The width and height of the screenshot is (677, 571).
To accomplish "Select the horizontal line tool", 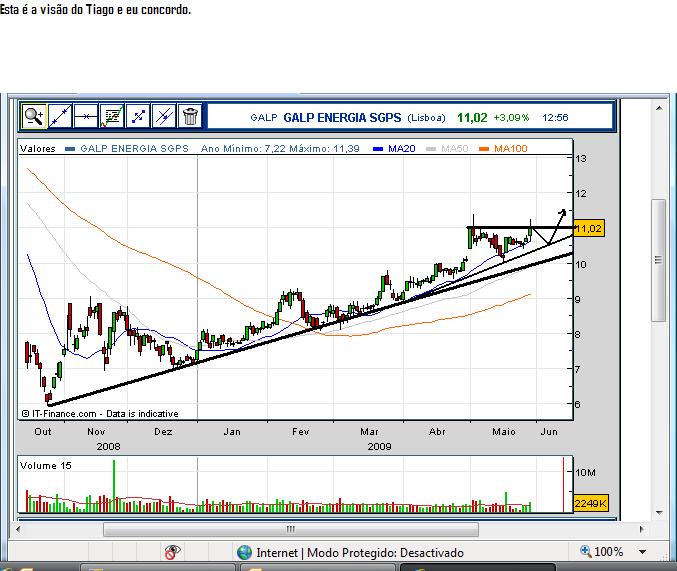I will pos(86,116).
